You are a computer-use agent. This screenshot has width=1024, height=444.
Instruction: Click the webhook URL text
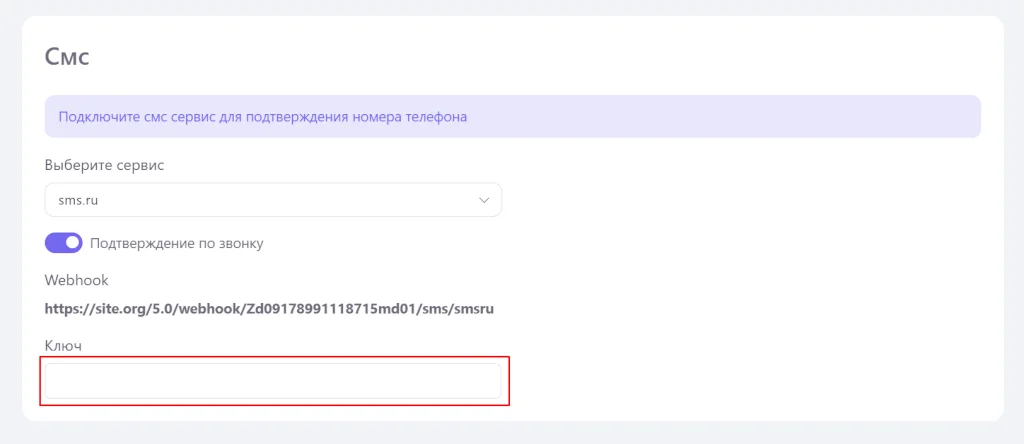point(270,309)
